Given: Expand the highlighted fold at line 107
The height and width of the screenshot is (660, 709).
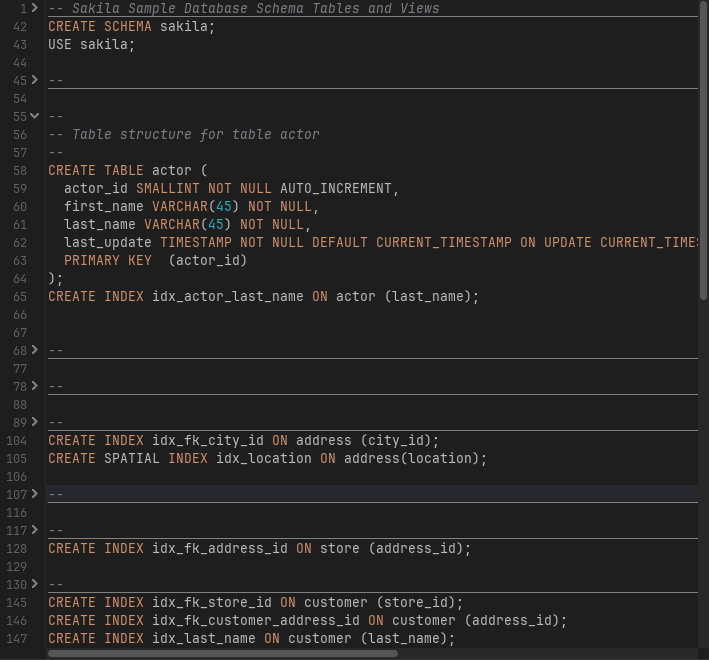Looking at the screenshot, I should pyautogui.click(x=35, y=494).
